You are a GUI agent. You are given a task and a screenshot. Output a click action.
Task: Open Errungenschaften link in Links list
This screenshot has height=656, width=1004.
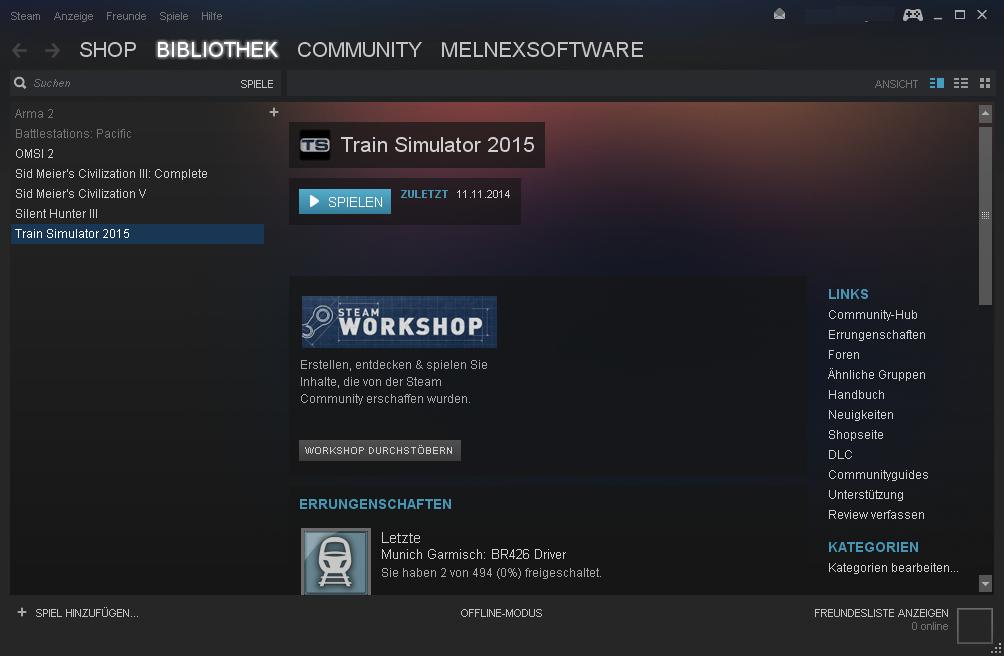[877, 335]
